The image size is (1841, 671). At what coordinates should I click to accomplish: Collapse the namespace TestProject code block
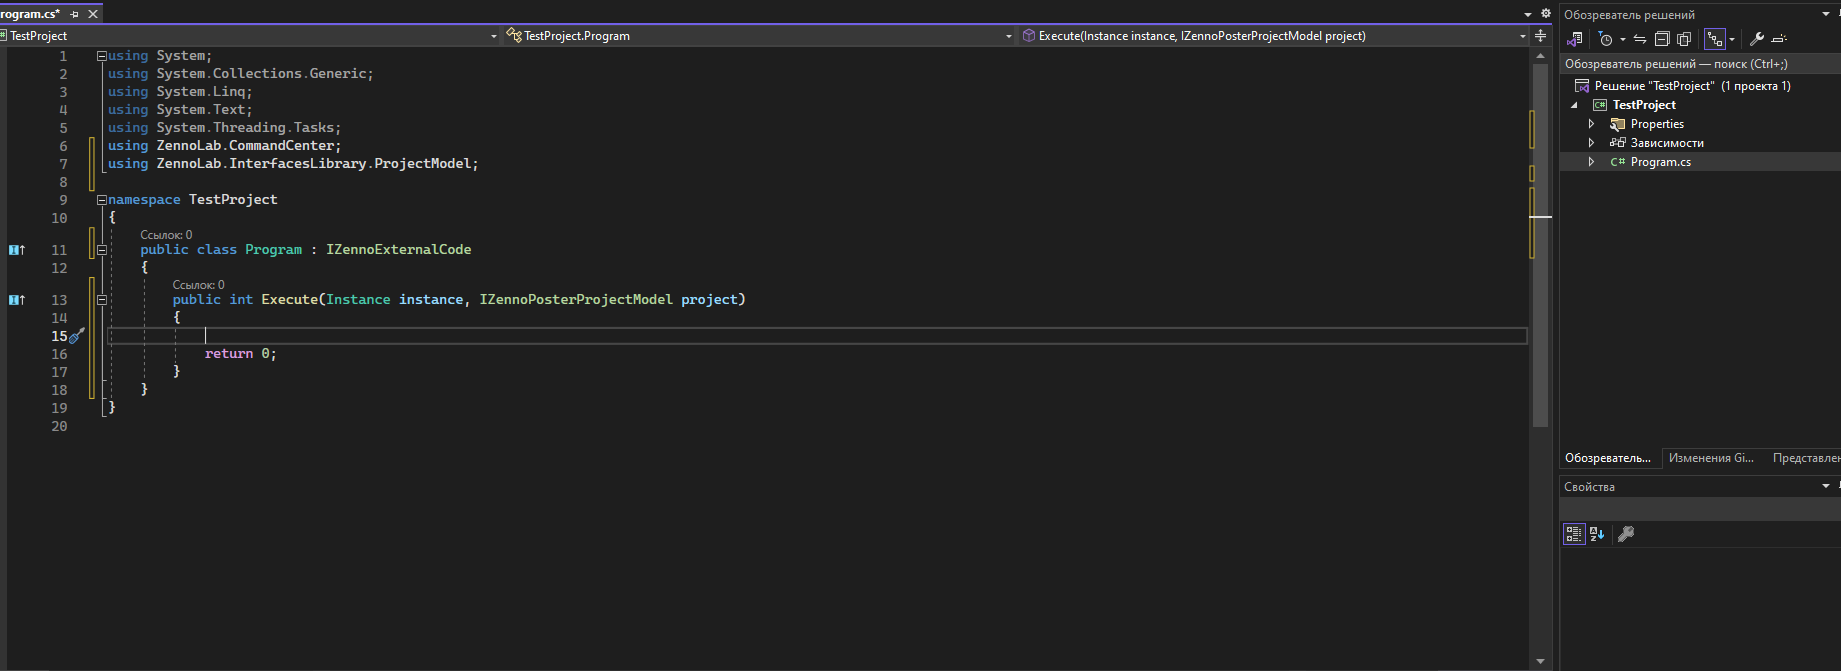pyautogui.click(x=101, y=200)
